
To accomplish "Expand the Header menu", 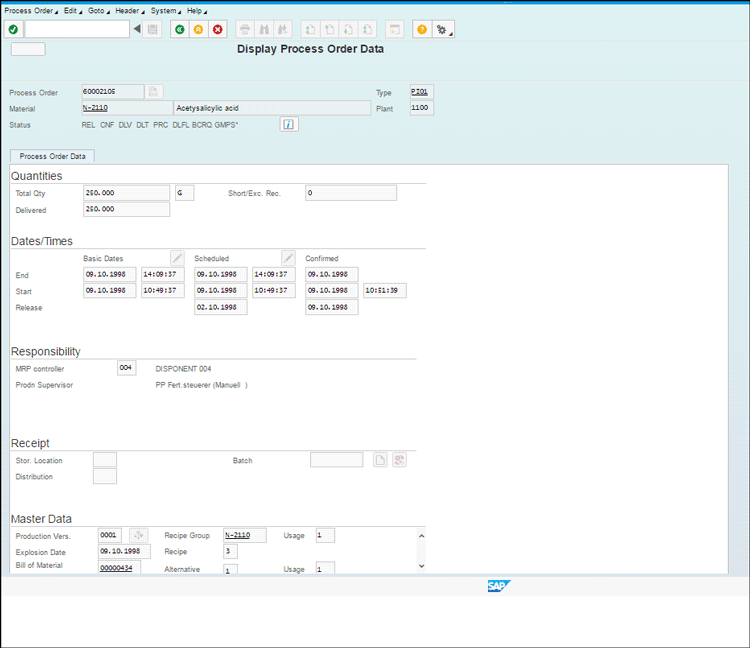I will (127, 10).
